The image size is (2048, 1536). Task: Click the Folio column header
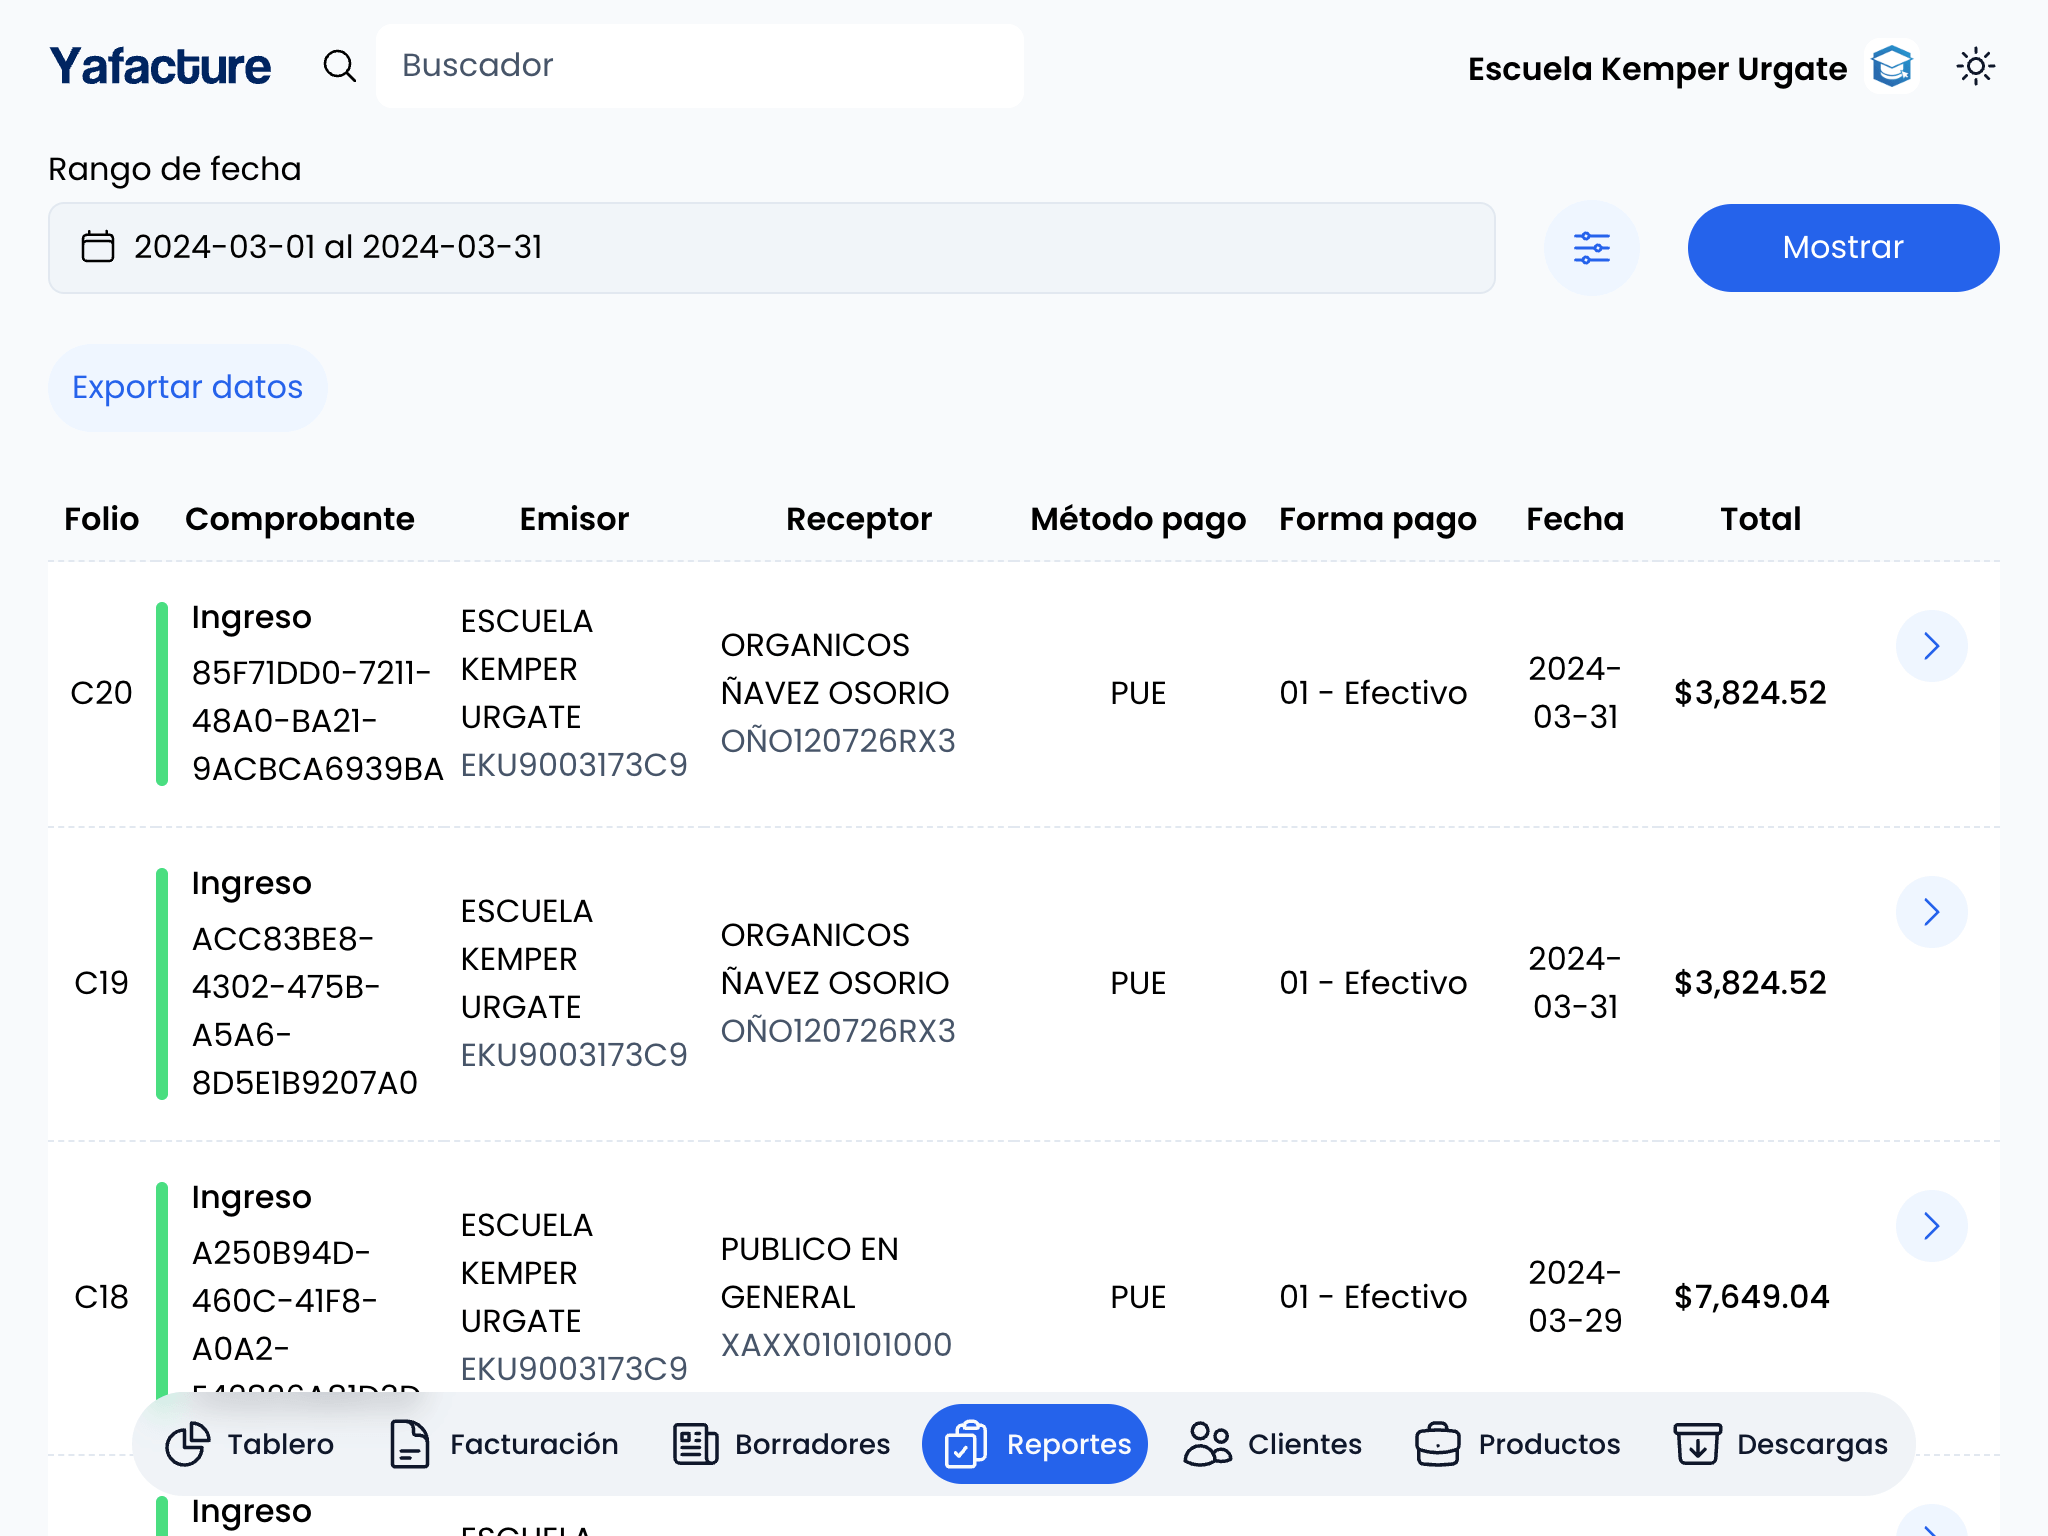pos(101,519)
